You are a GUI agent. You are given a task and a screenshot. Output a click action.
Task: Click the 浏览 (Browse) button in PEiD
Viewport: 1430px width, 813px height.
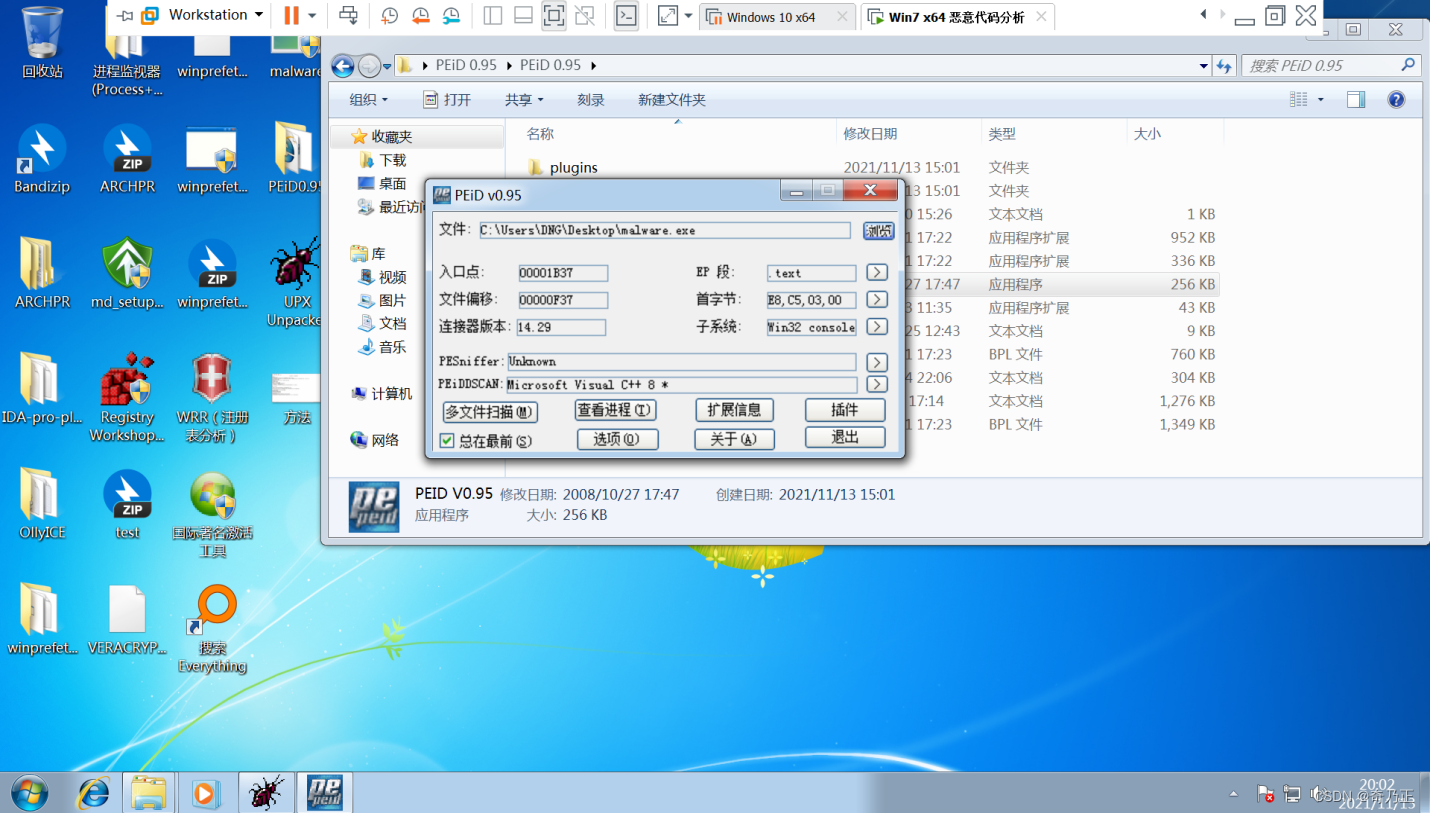pos(879,231)
